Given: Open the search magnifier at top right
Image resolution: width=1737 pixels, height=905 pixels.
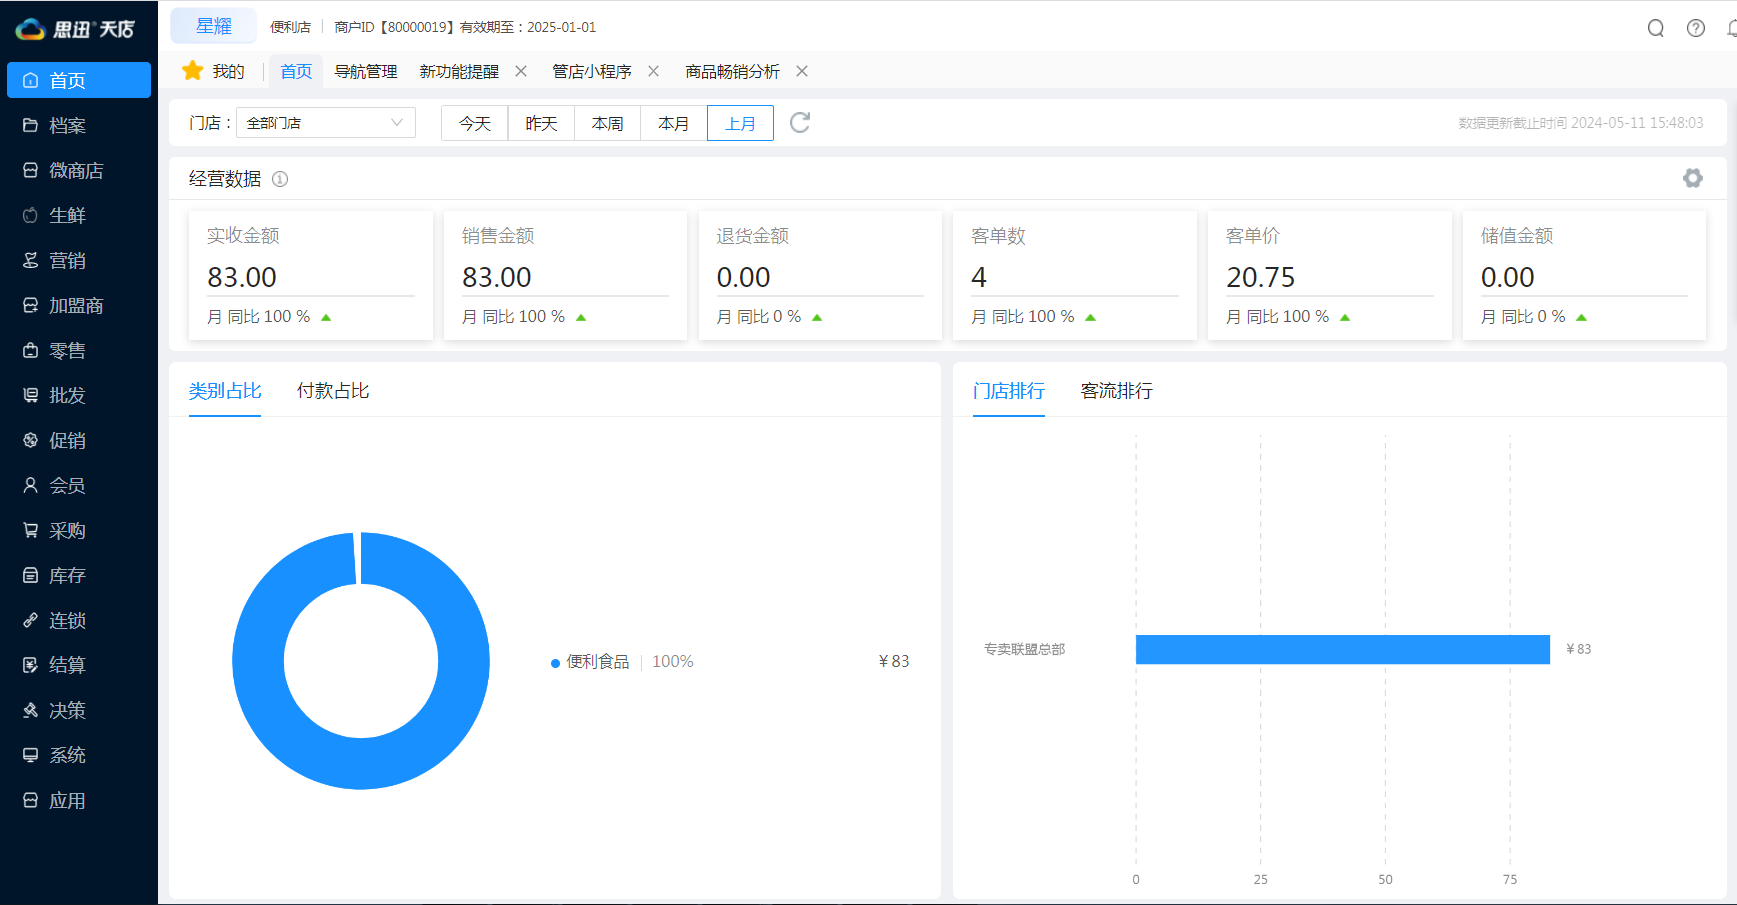Looking at the screenshot, I should pos(1656,28).
